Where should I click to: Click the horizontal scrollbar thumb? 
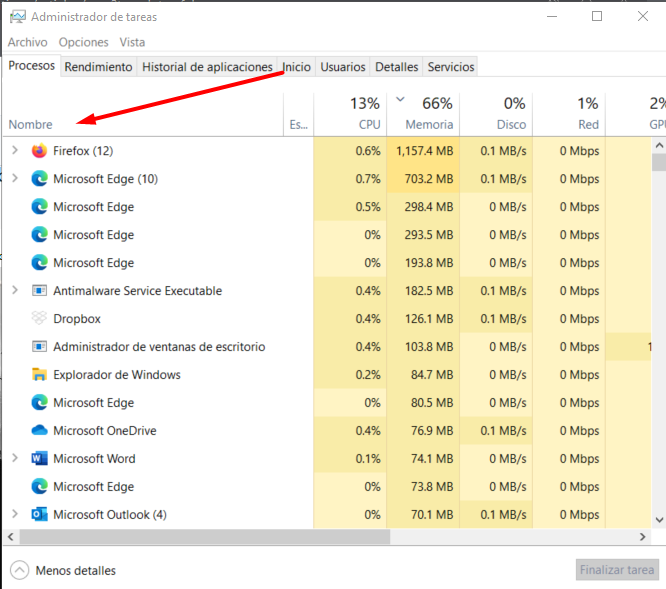click(205, 537)
